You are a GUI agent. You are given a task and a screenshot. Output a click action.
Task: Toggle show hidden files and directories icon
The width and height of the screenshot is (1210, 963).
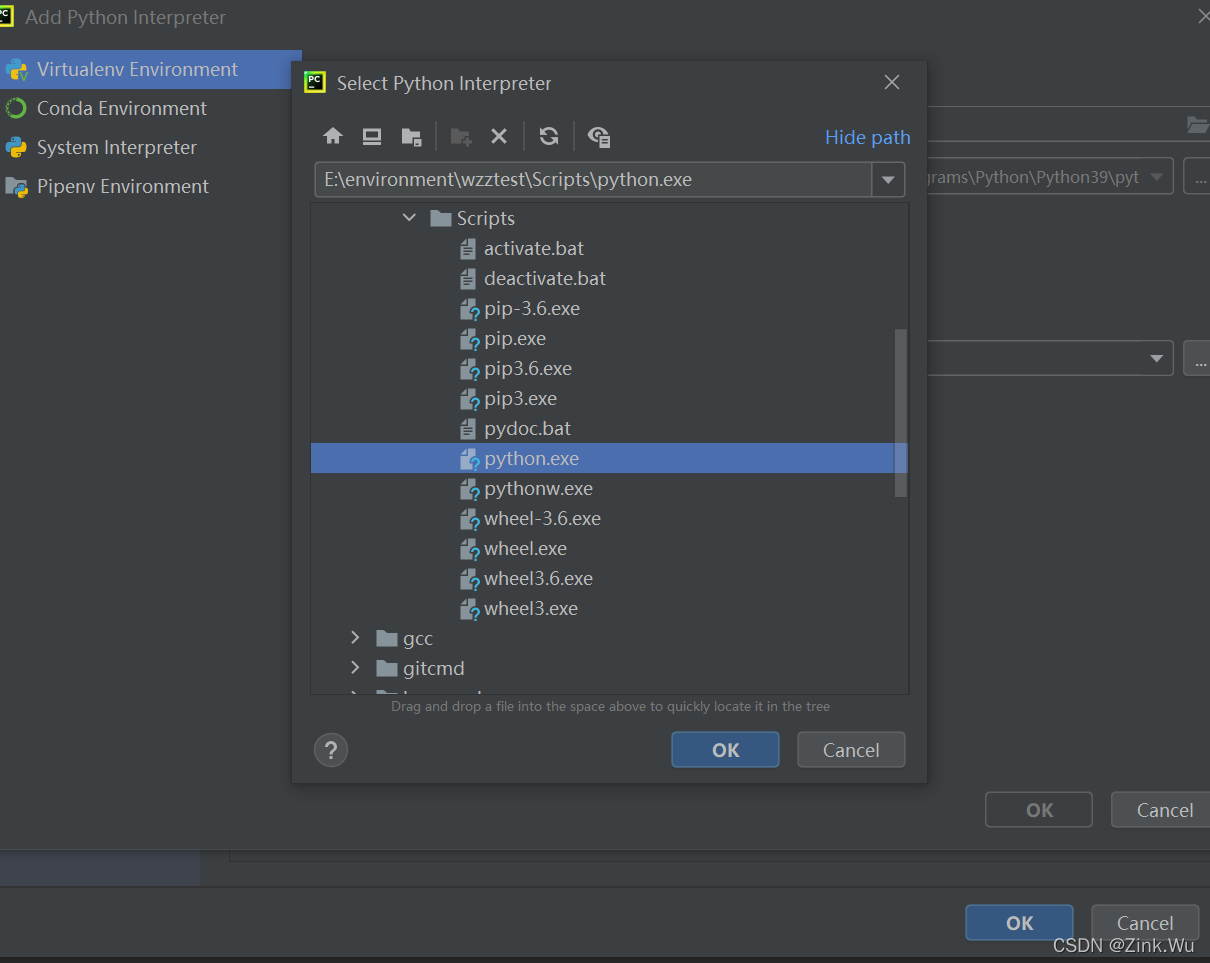(599, 137)
